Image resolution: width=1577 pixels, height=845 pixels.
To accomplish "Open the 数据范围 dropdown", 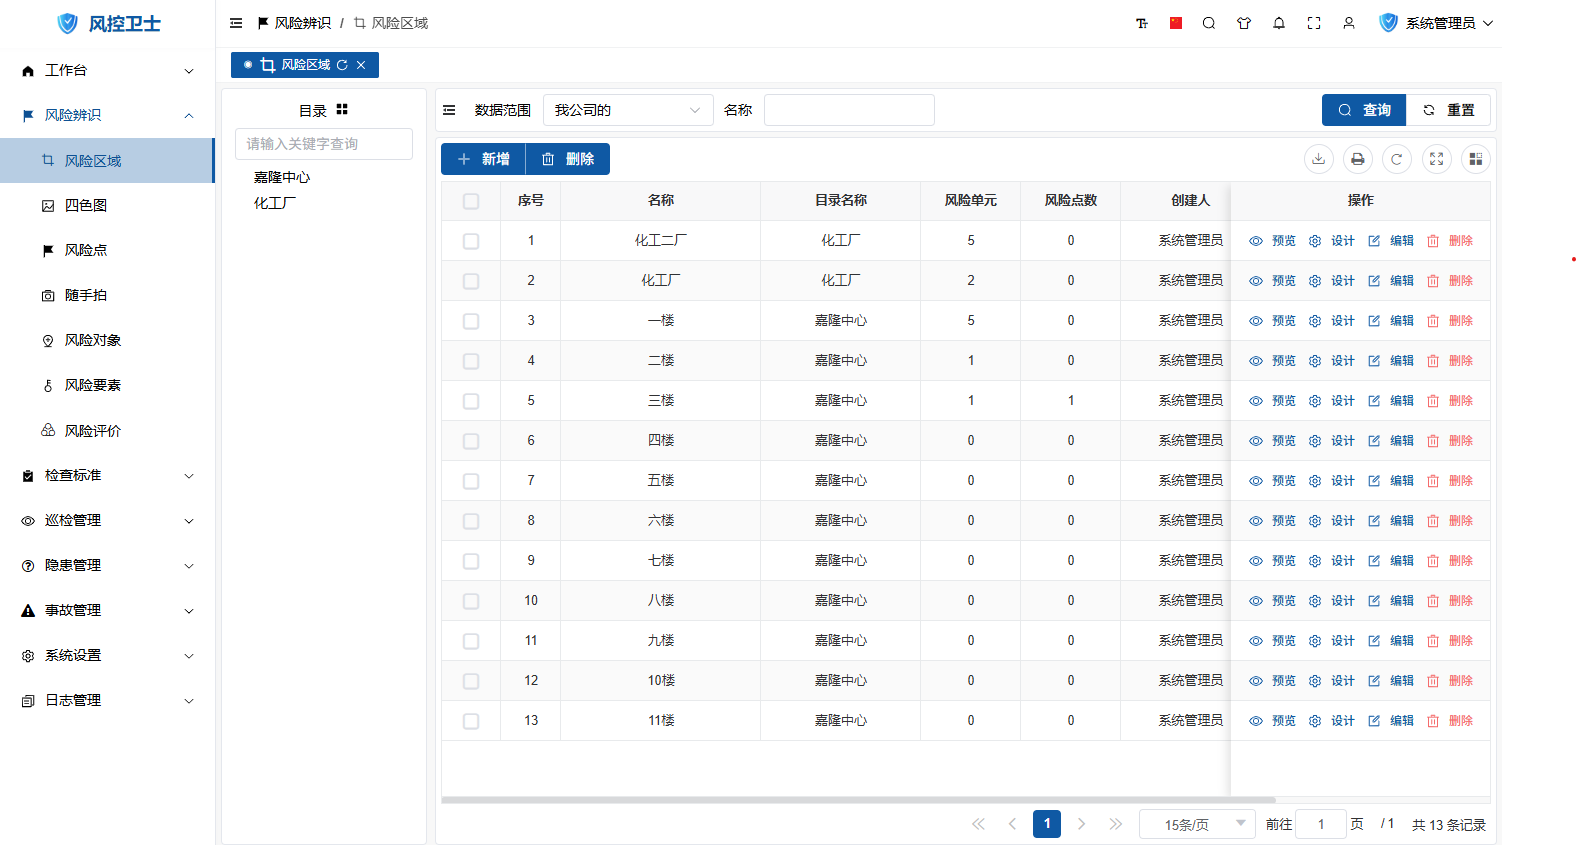I will [x=627, y=110].
